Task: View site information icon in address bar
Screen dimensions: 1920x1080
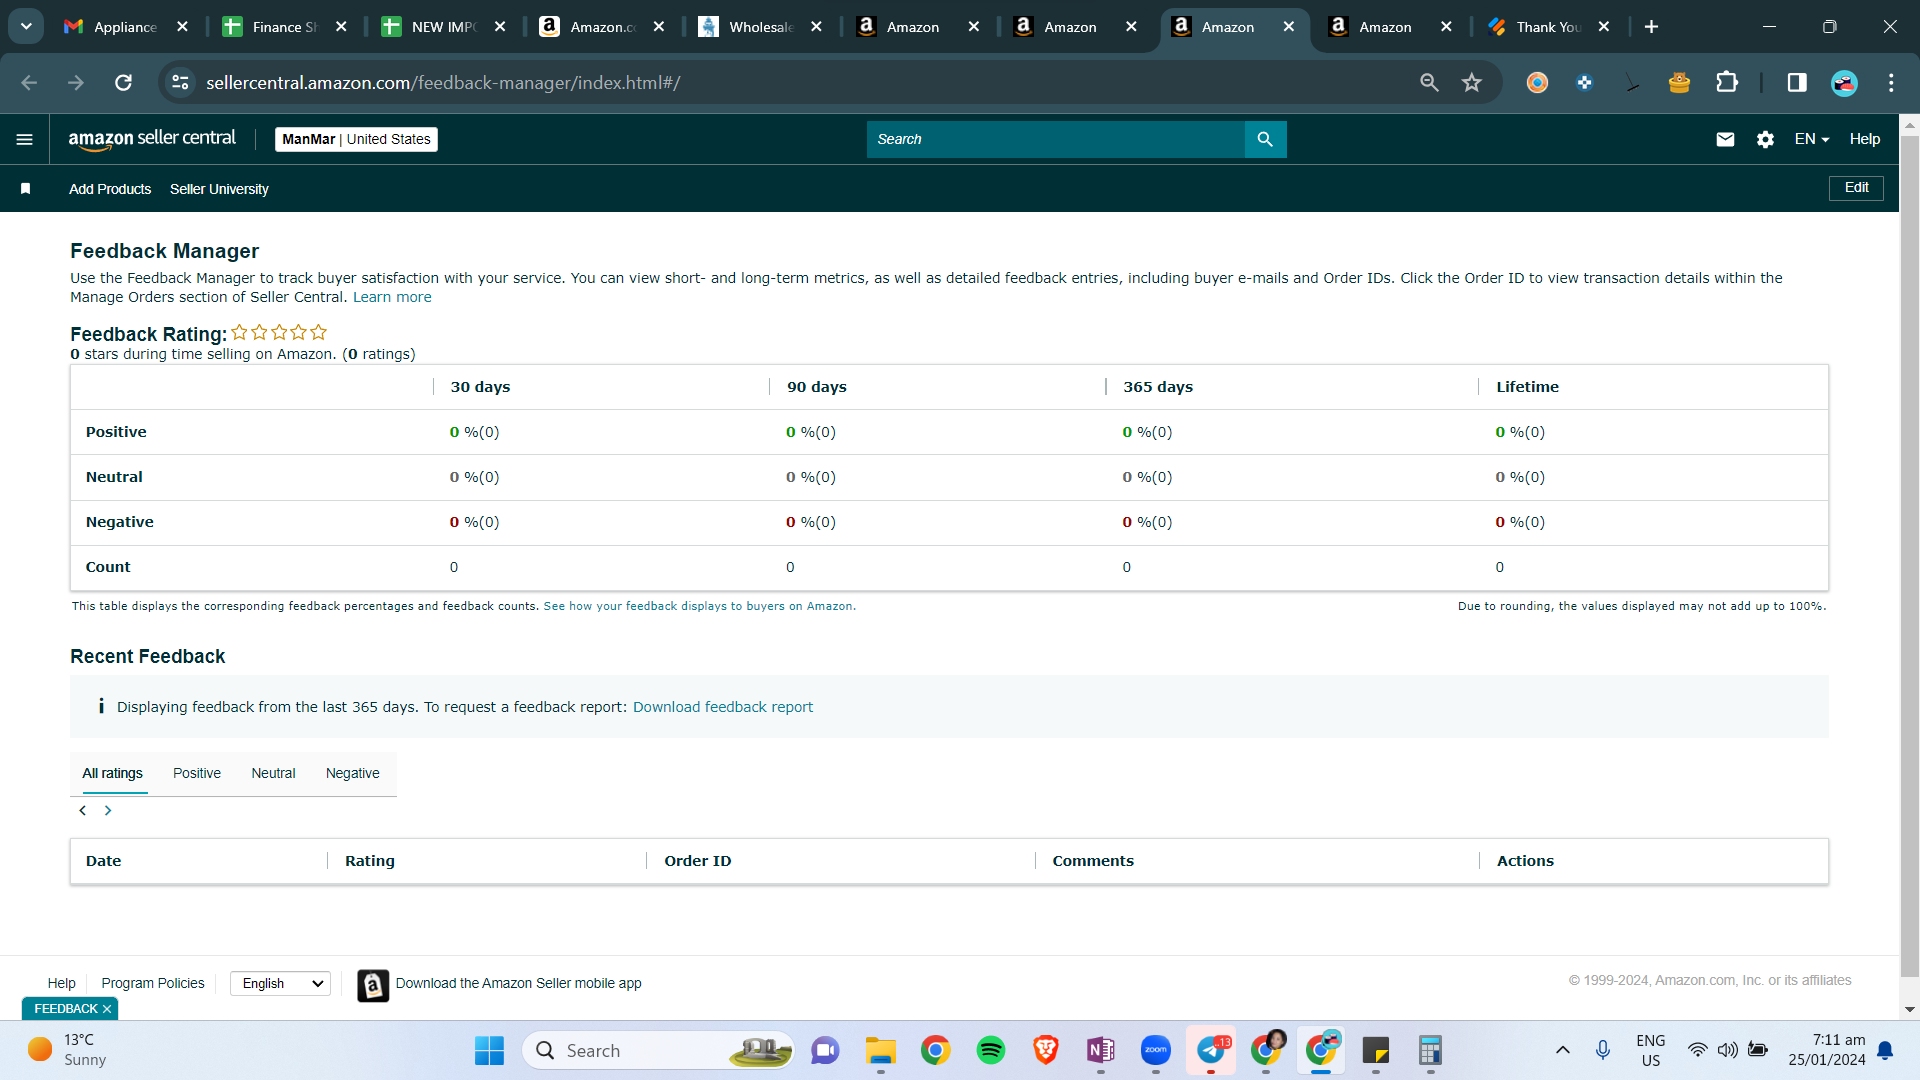Action: point(180,83)
